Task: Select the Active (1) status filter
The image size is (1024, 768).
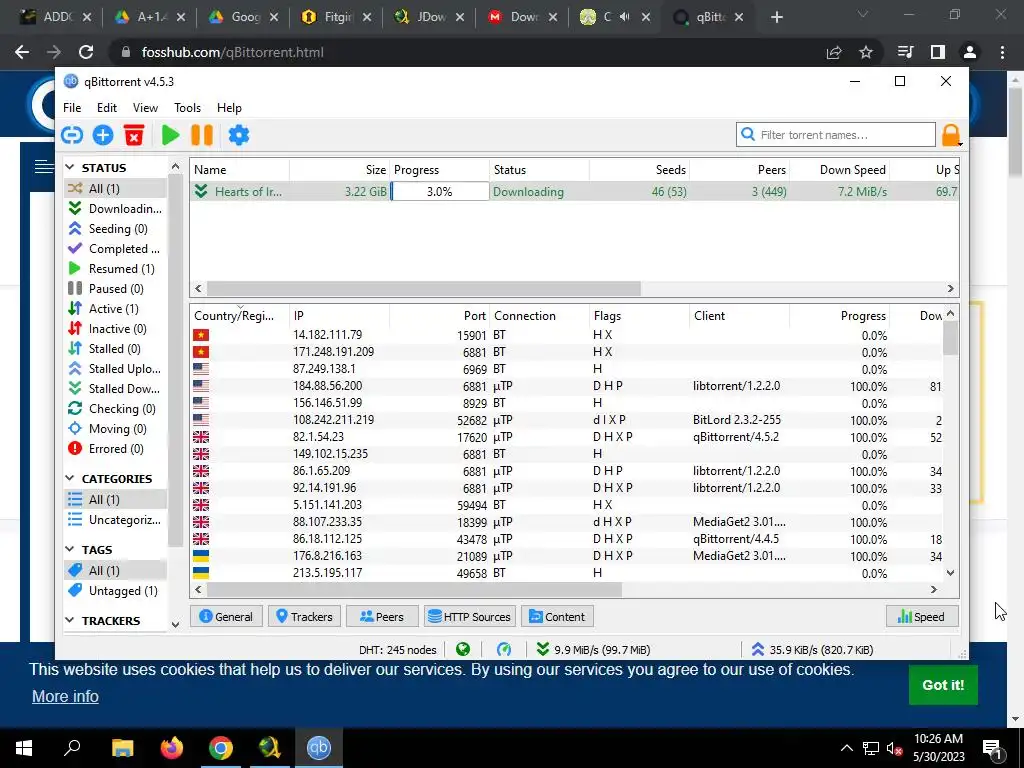Action: tap(115, 308)
